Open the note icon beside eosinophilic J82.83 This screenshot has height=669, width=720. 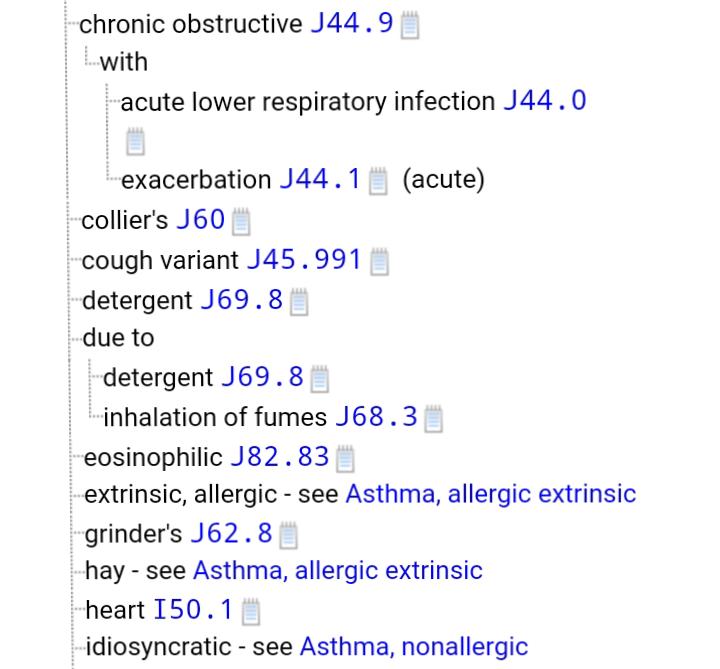click(x=345, y=459)
